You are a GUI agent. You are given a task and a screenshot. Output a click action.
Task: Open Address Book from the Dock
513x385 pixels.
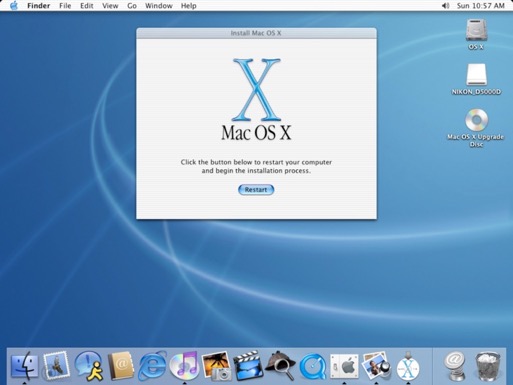(120, 366)
